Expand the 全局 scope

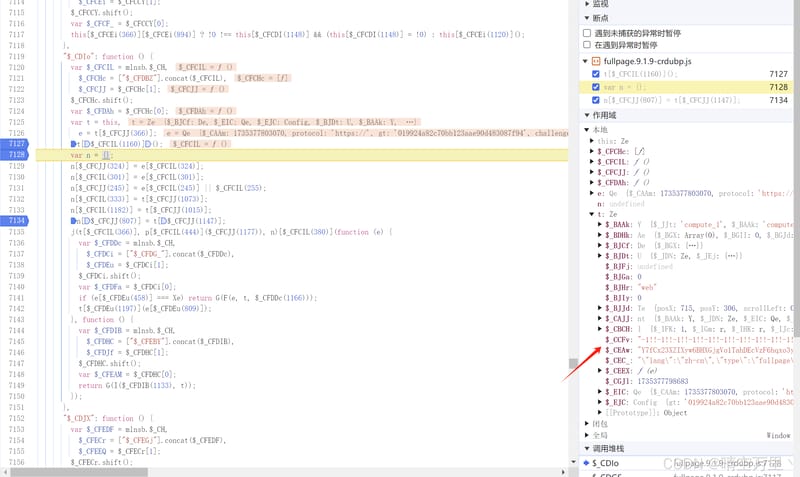587,435
